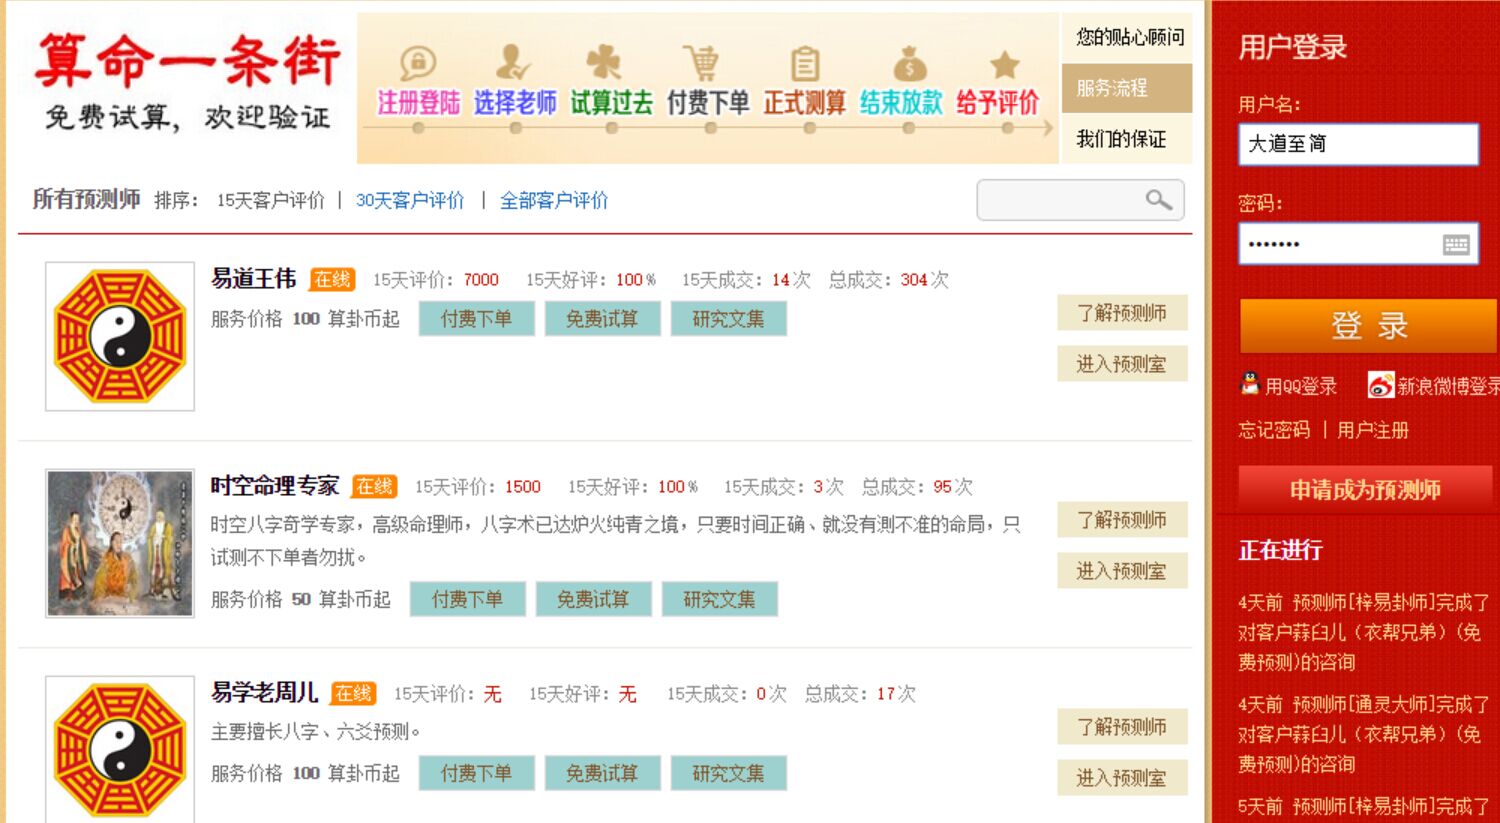Open 时空命理专家 profile thumbnail image
Image resolution: width=1500 pixels, height=823 pixels.
(120, 543)
